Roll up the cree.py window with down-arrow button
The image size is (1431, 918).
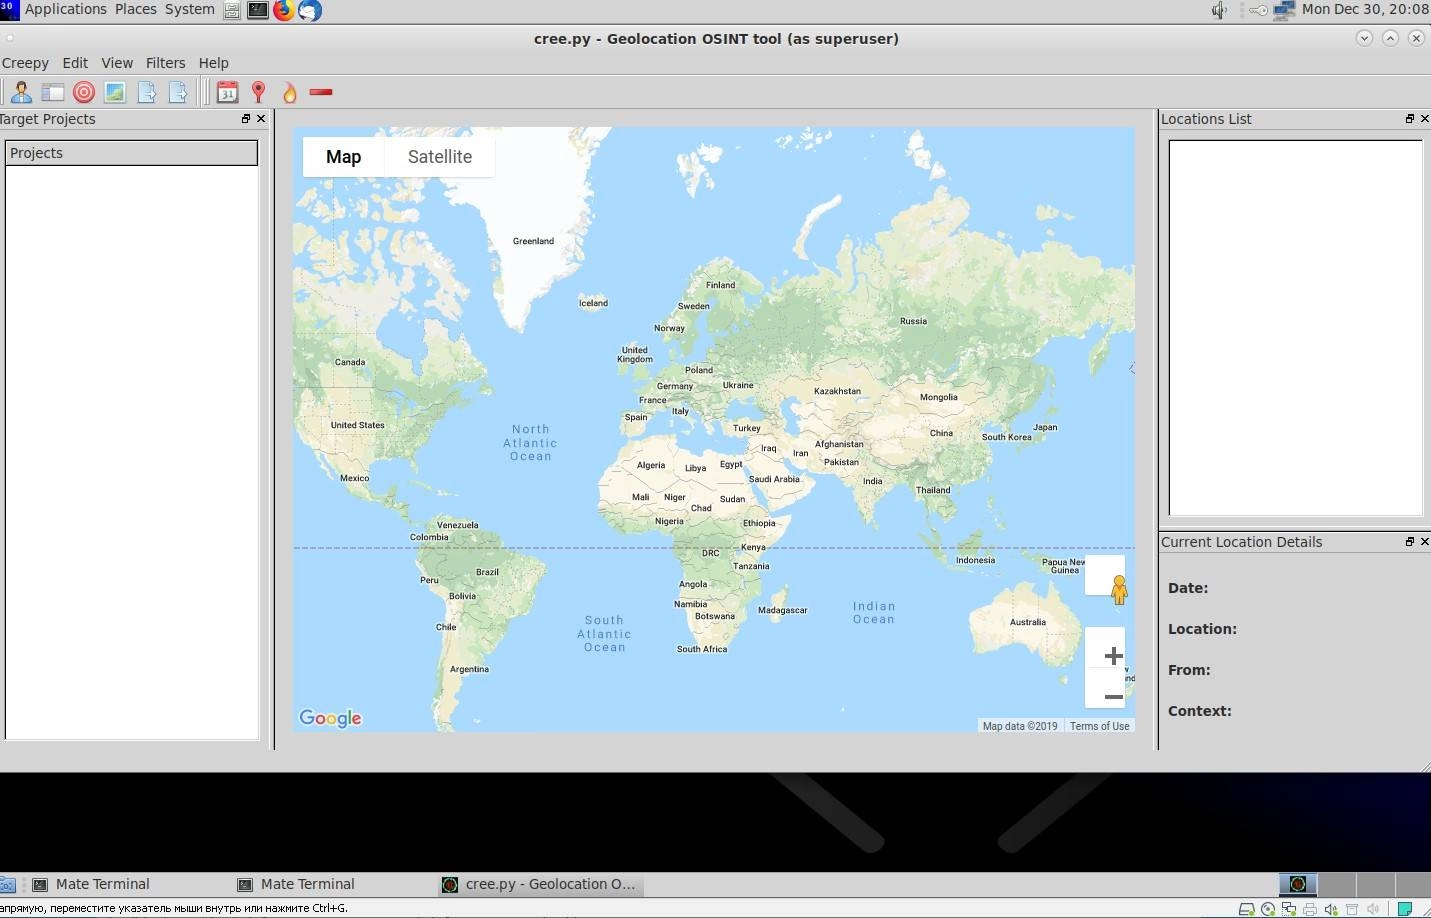tap(1364, 38)
